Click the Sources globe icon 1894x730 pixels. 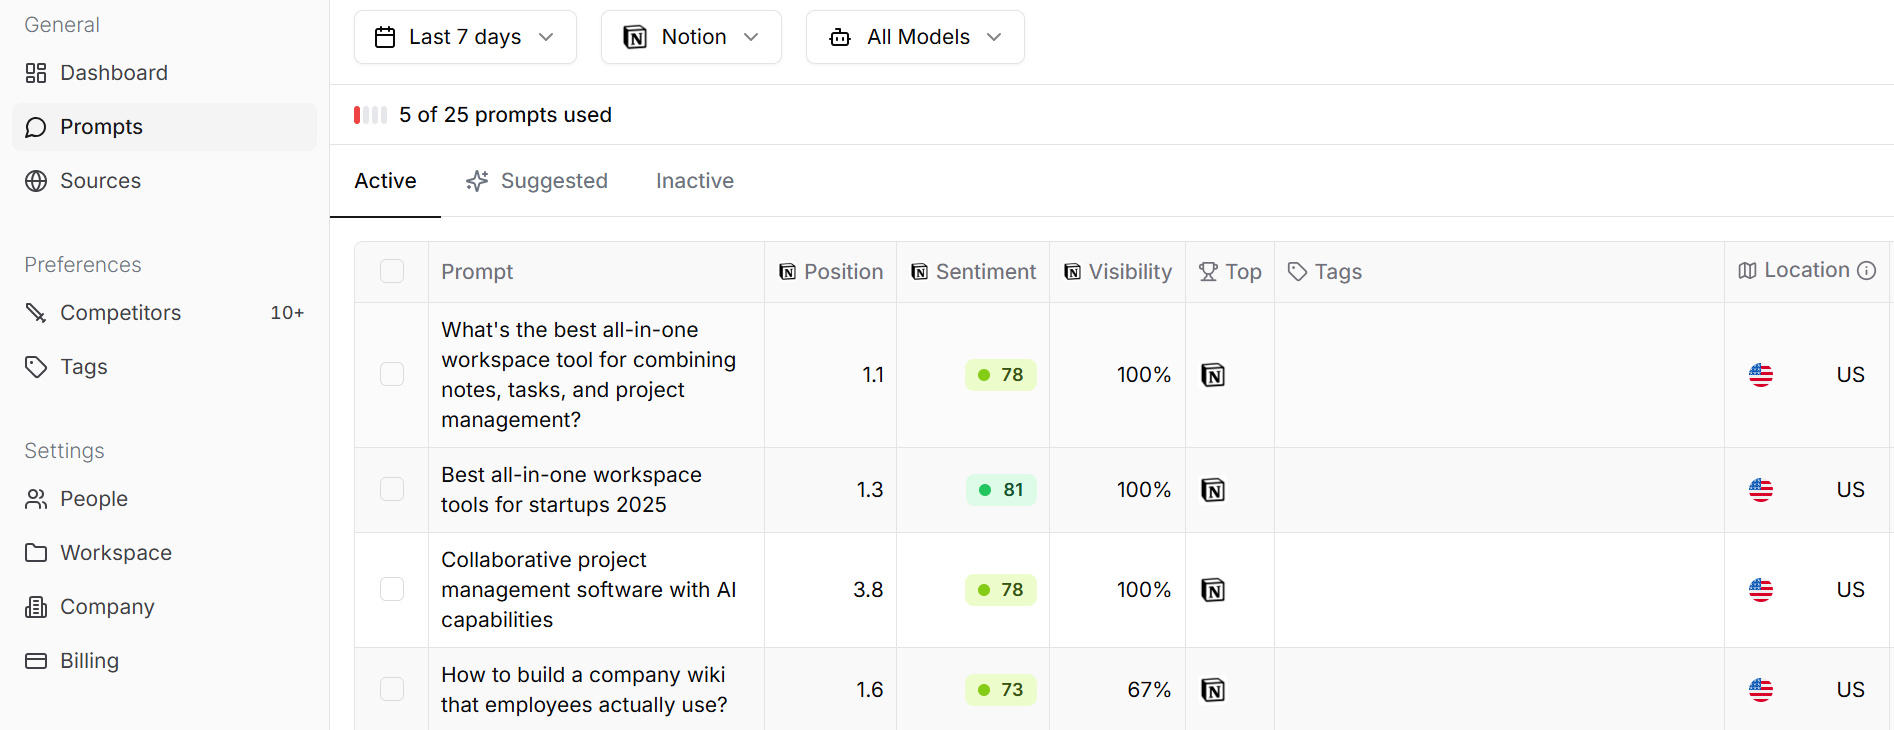[x=36, y=181]
